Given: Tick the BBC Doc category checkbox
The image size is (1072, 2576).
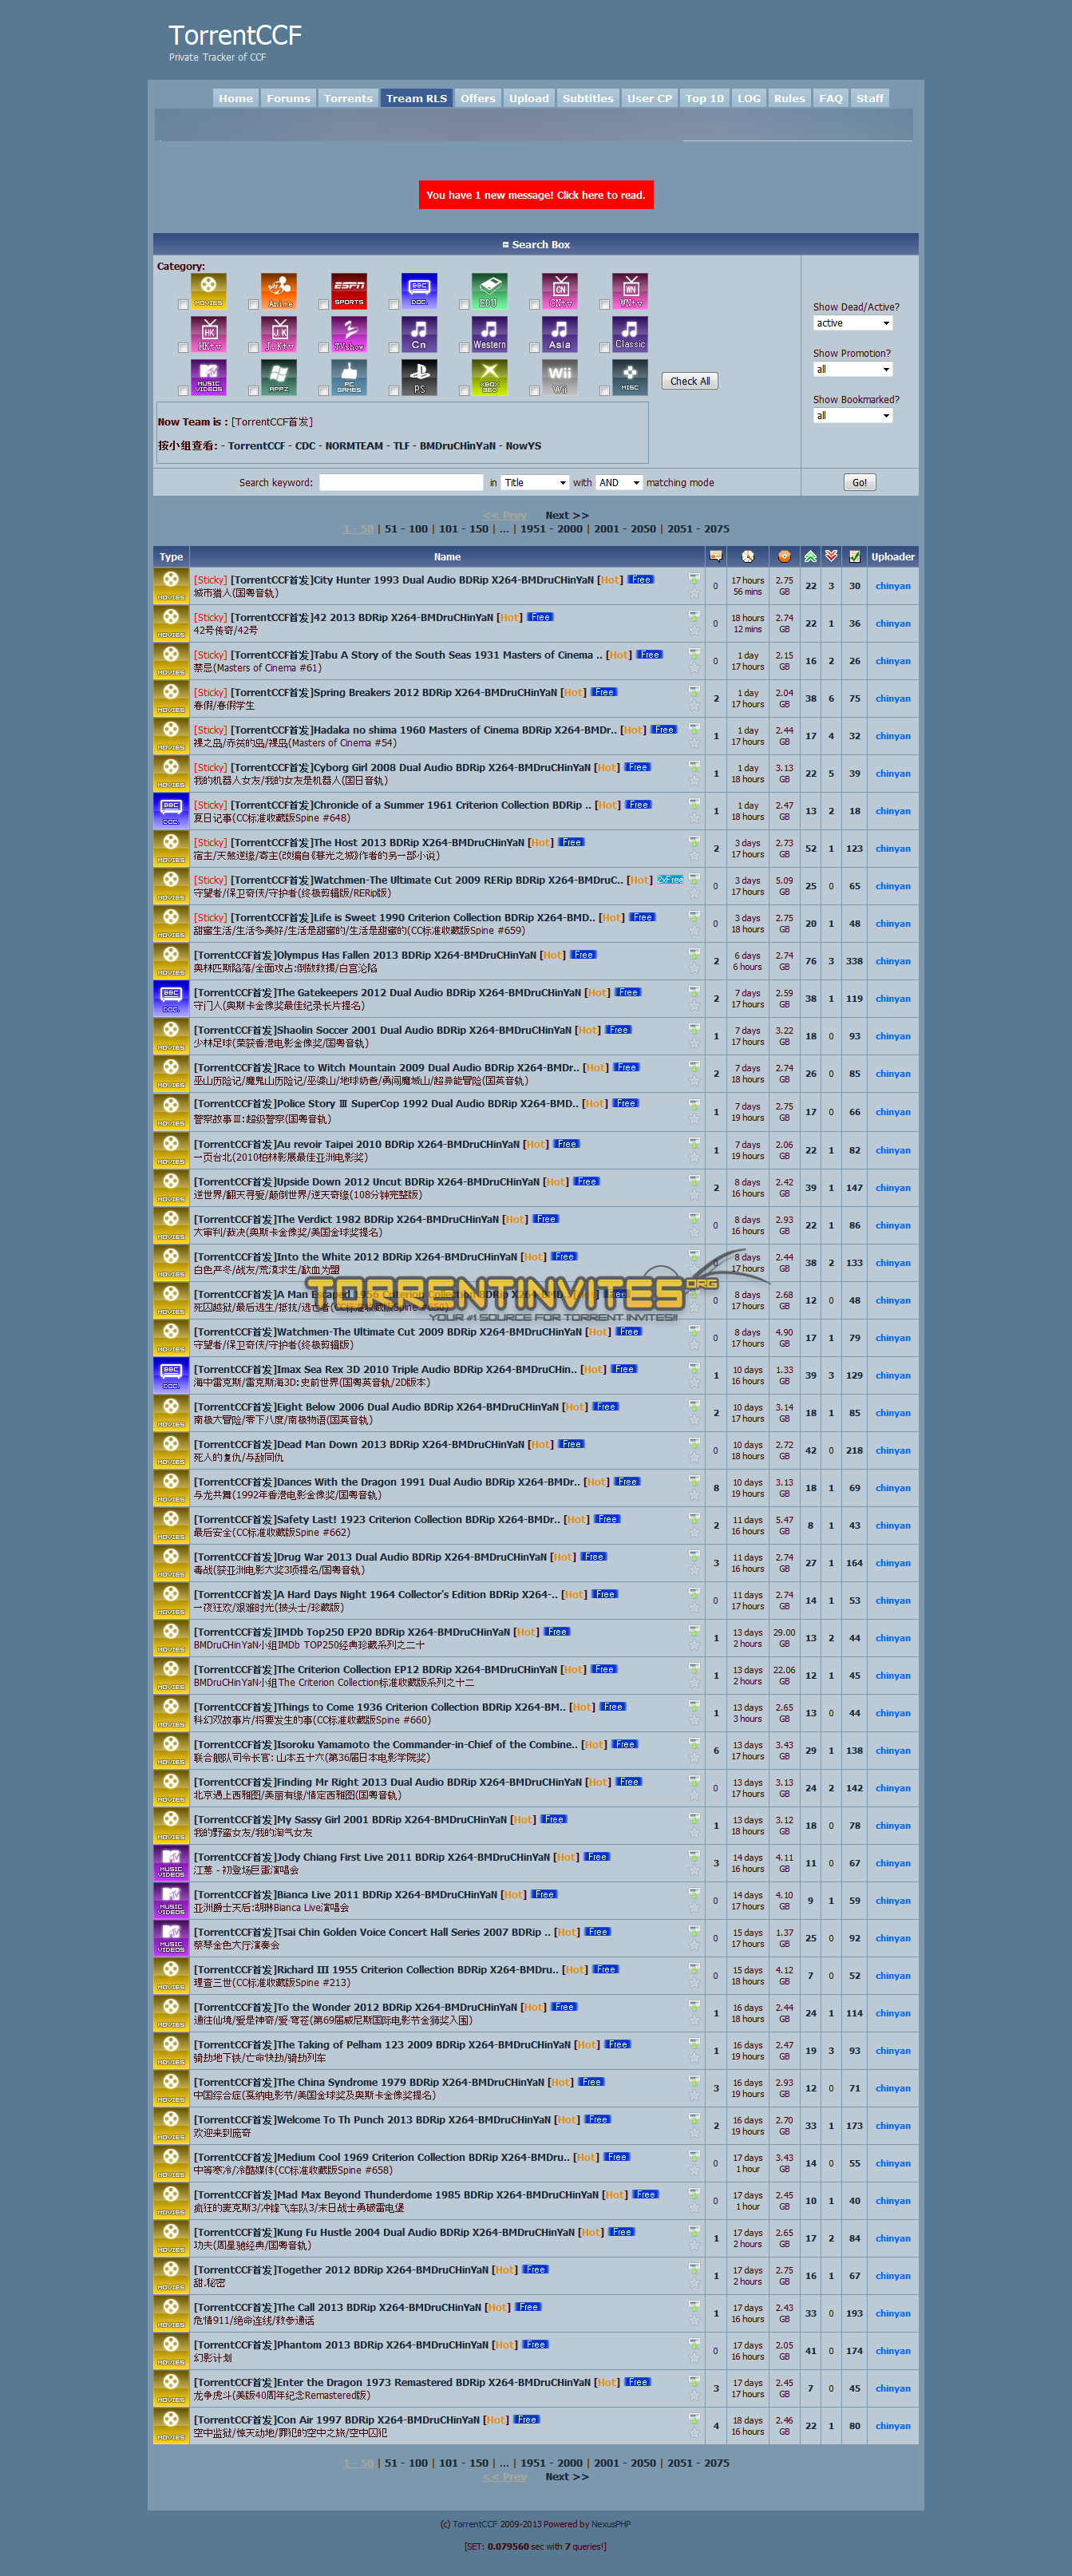Looking at the screenshot, I should click(394, 304).
